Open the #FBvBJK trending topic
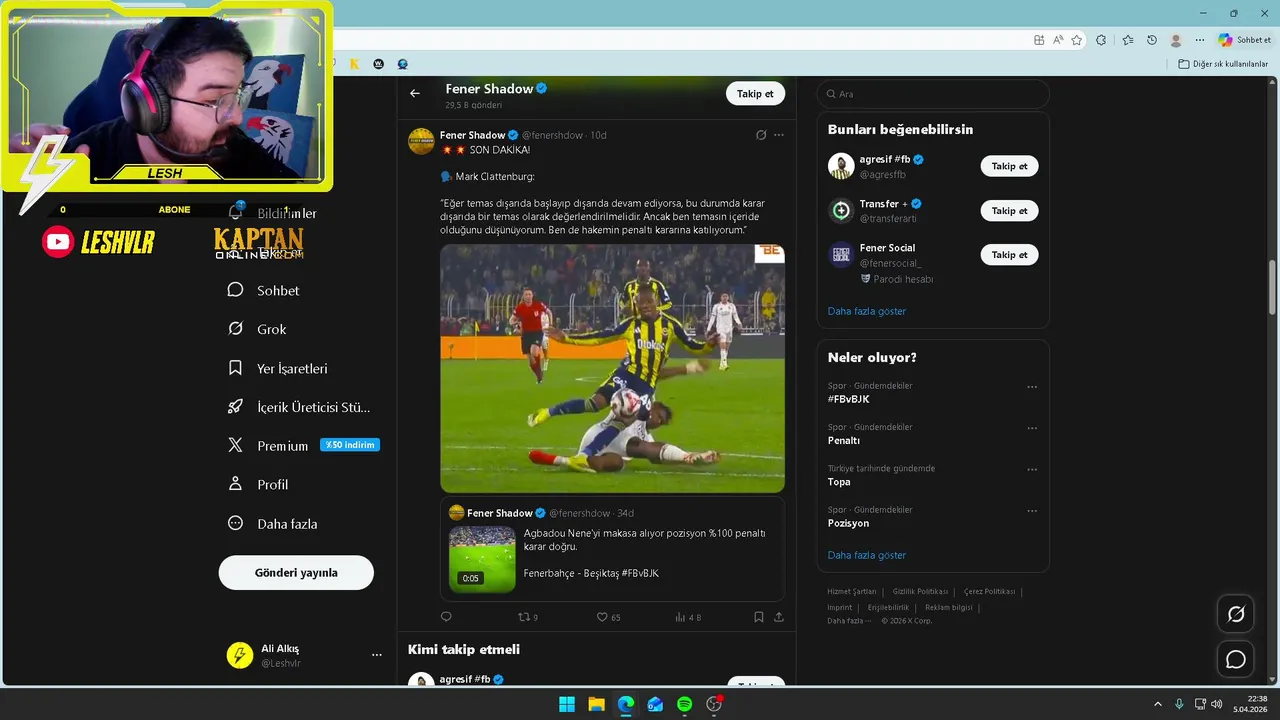This screenshot has height=720, width=1280. (848, 399)
